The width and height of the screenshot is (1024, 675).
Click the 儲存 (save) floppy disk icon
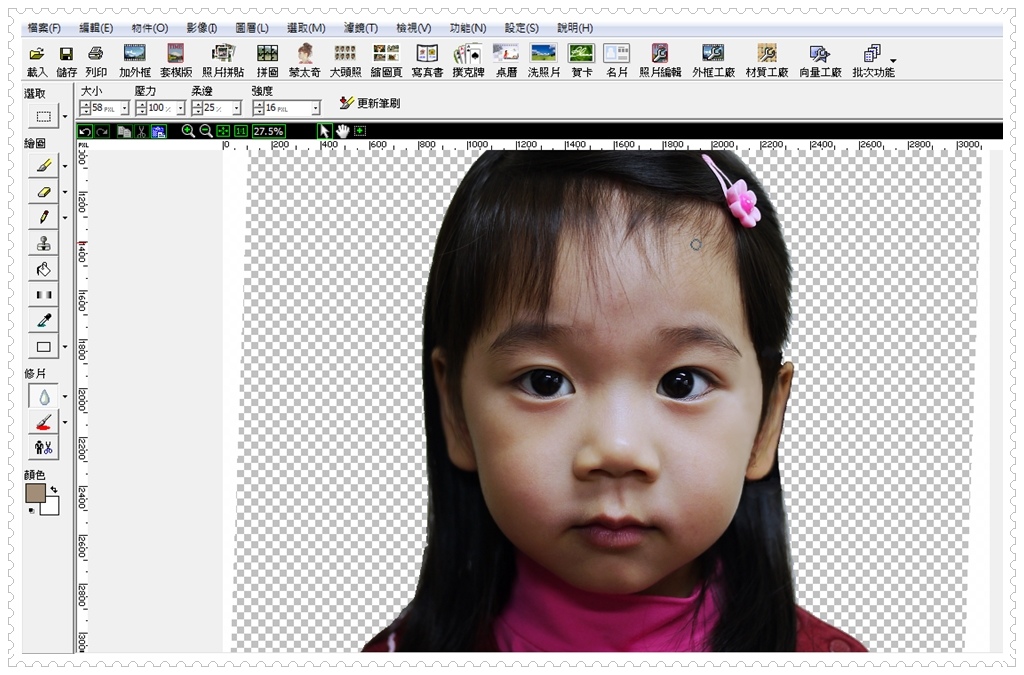66,54
